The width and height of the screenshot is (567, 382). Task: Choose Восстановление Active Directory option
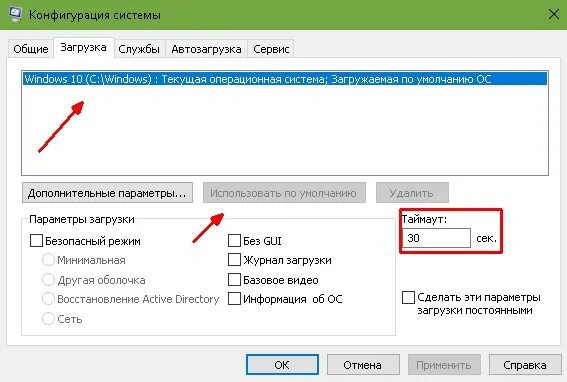point(48,299)
